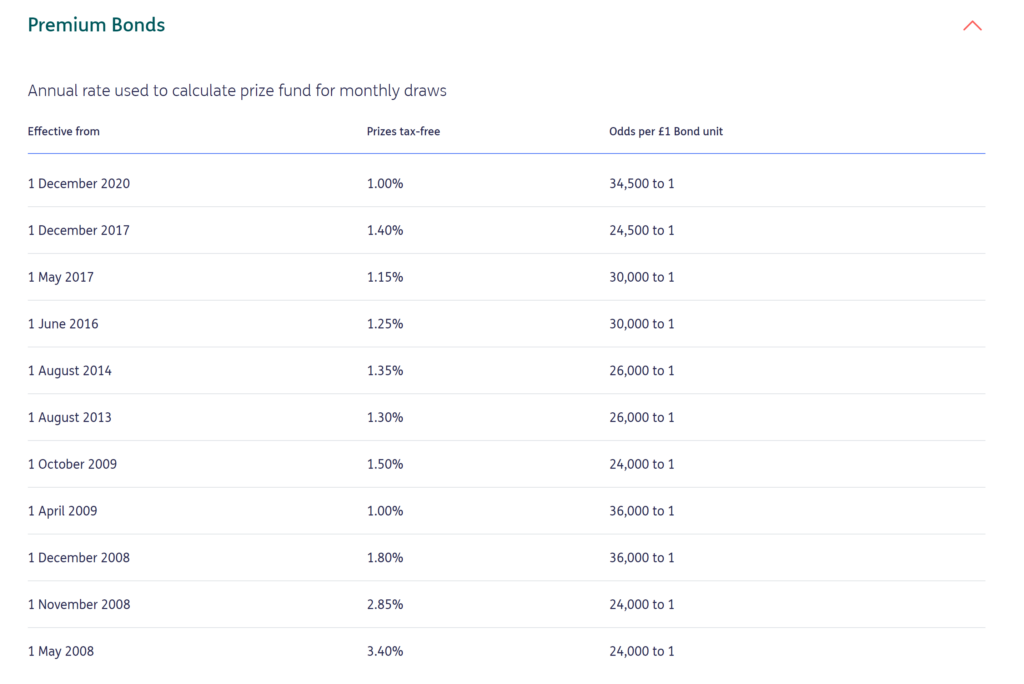The image size is (1024, 684).
Task: Click 24,000 to 1 odds for October 2009
Action: pos(641,464)
